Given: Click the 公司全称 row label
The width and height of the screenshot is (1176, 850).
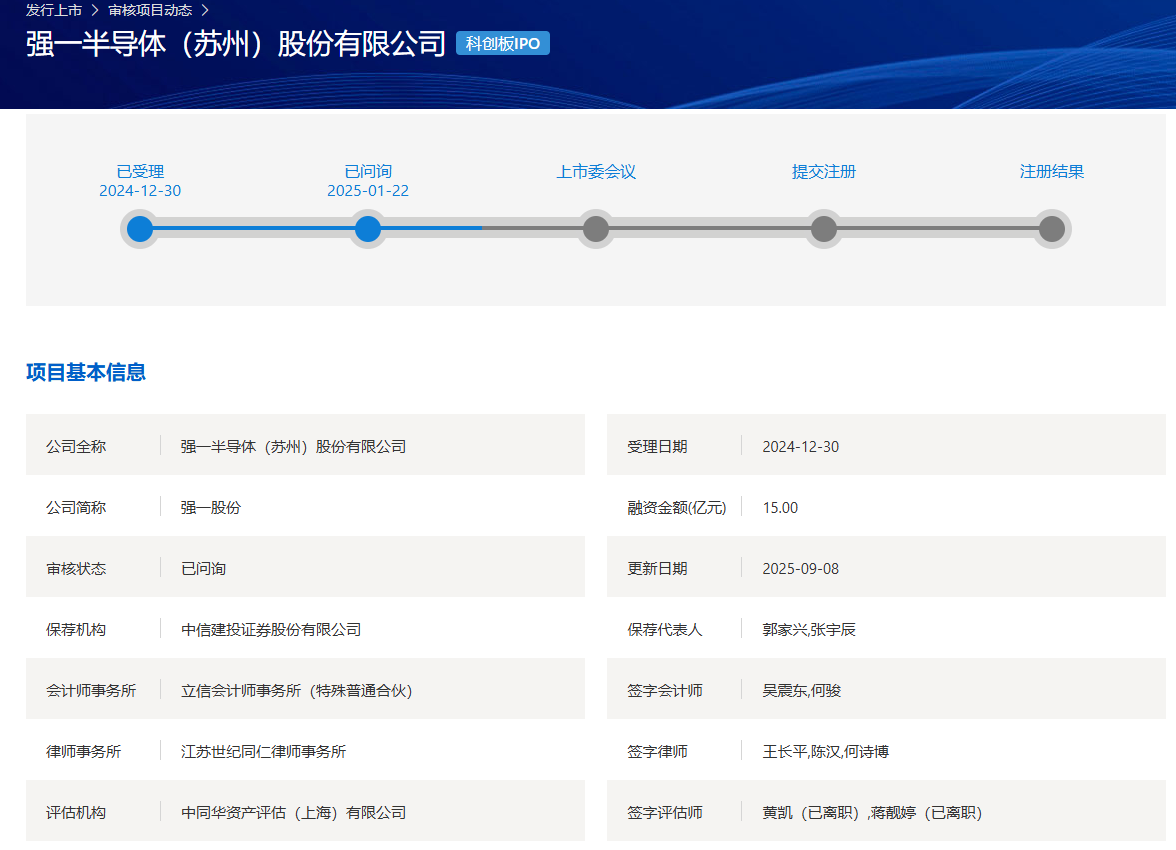Looking at the screenshot, I should (x=76, y=446).
